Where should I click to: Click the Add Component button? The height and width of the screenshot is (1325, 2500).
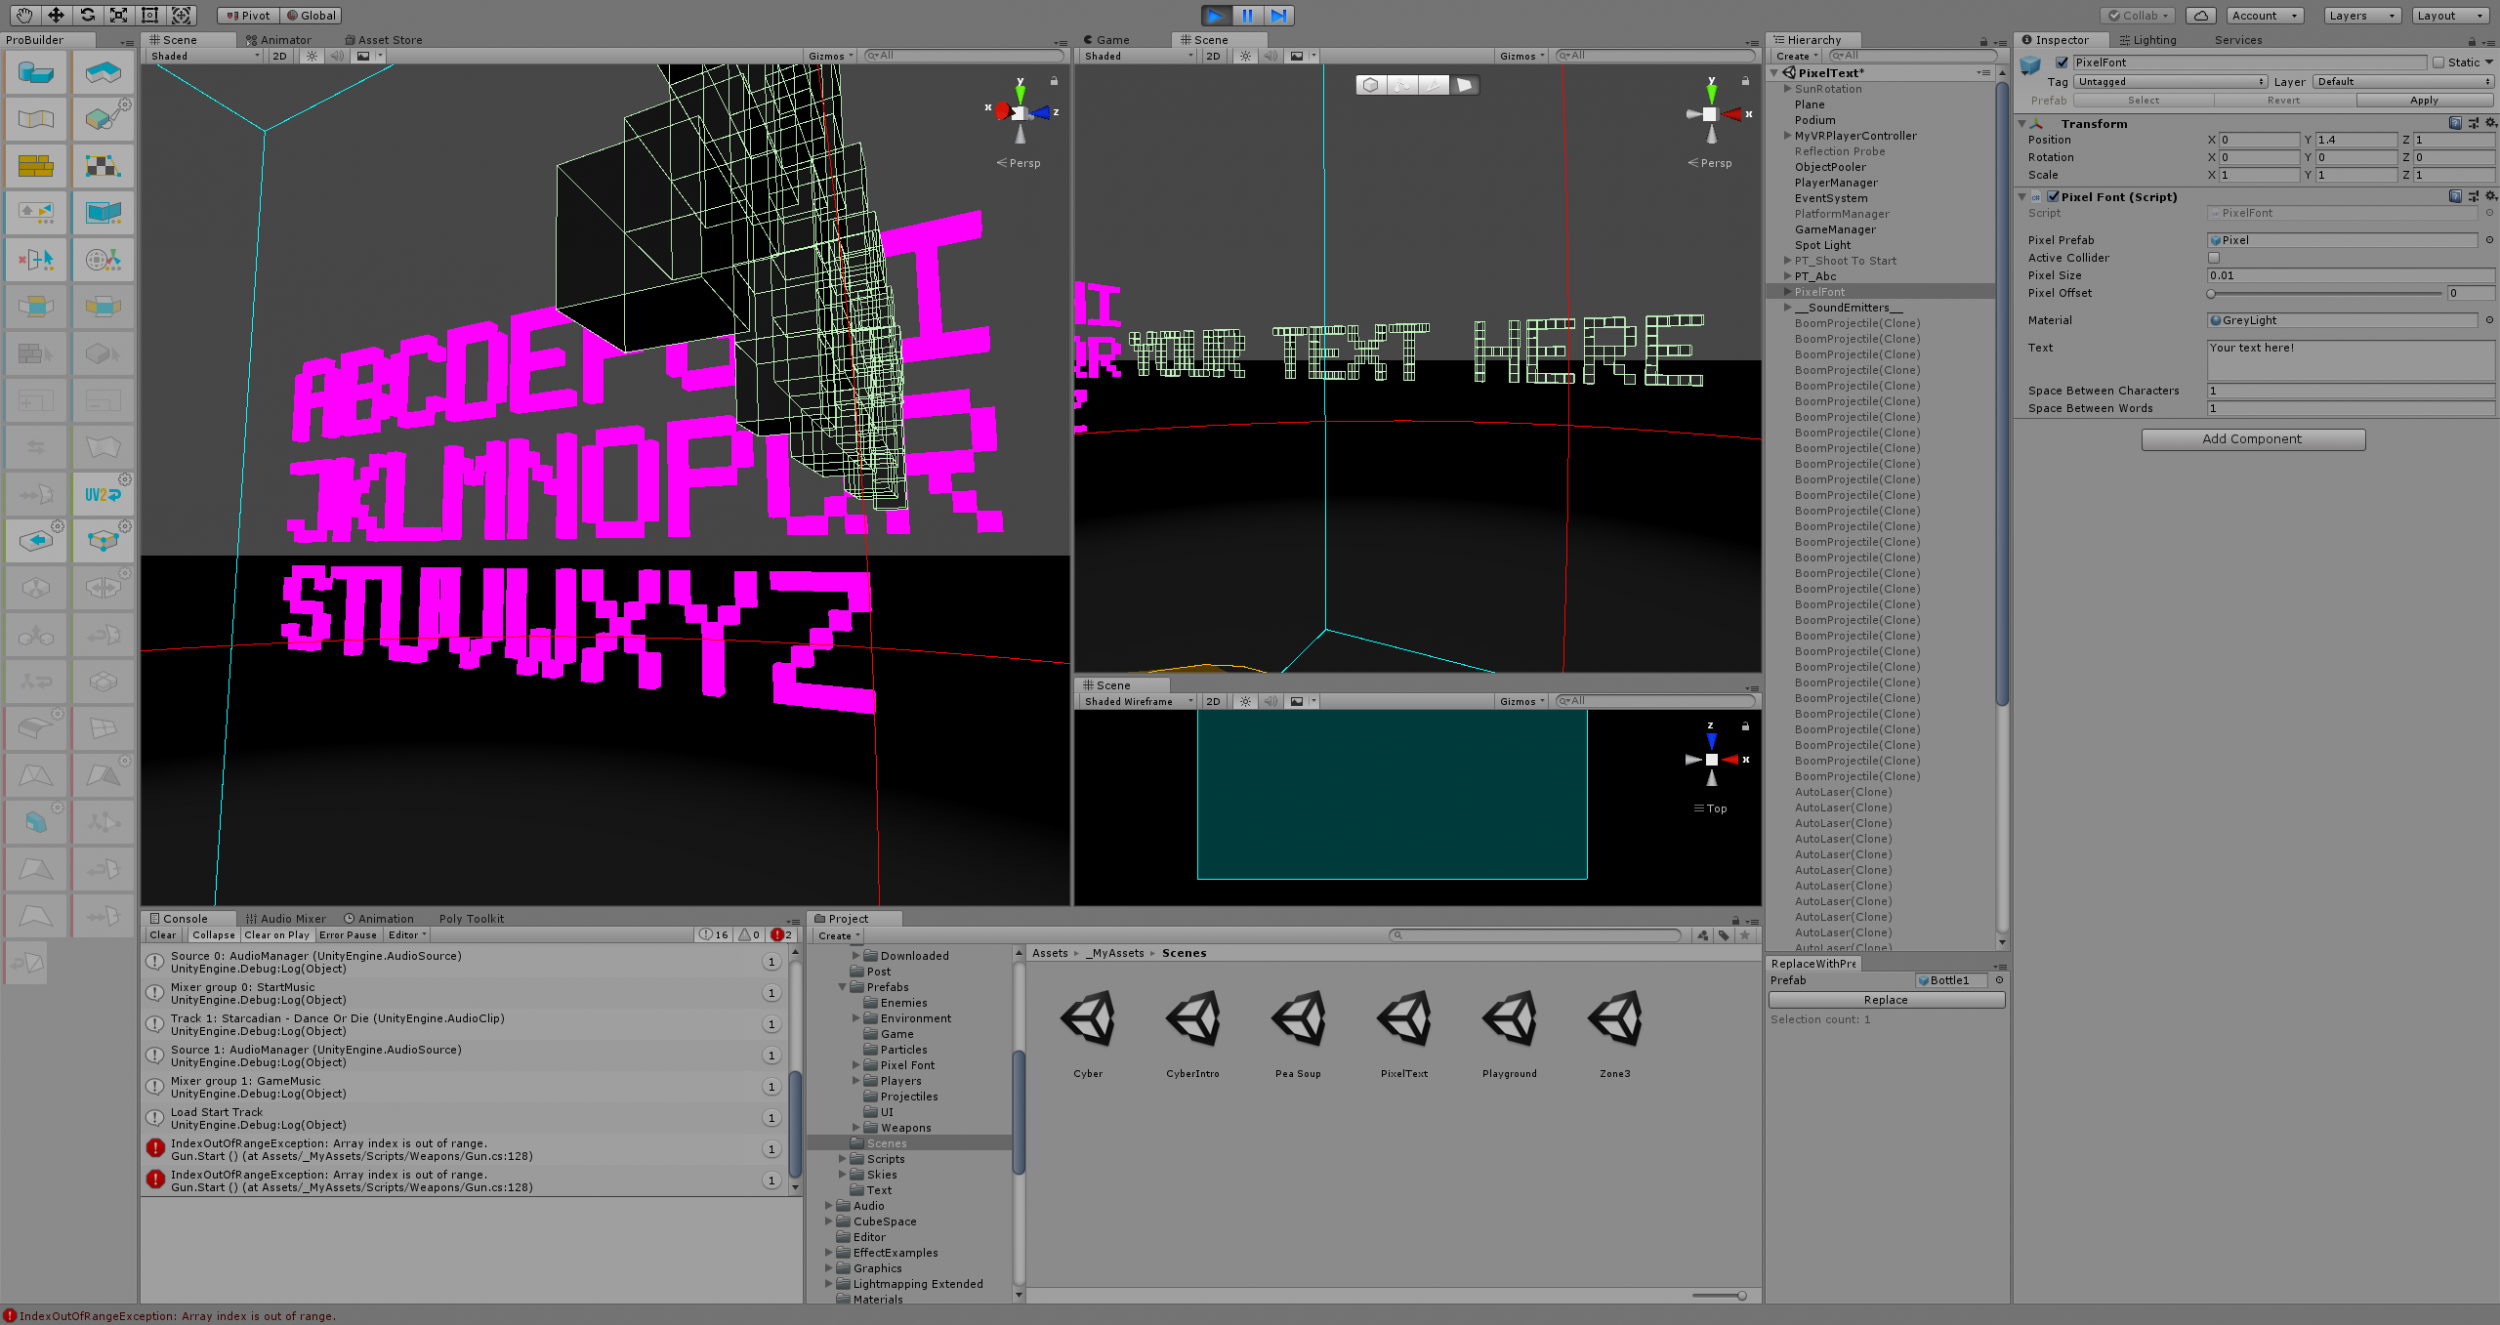pyautogui.click(x=2252, y=439)
